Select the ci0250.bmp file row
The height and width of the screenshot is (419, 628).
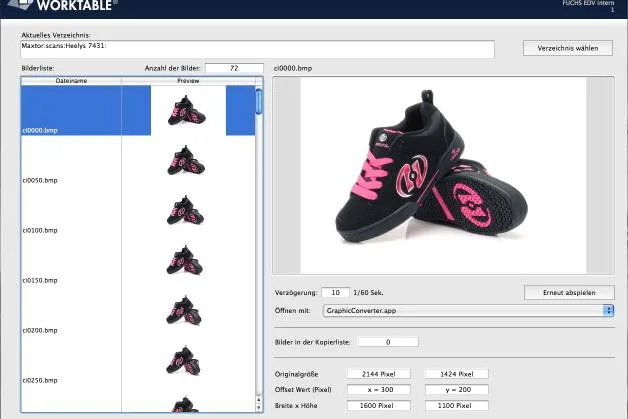pos(138,361)
